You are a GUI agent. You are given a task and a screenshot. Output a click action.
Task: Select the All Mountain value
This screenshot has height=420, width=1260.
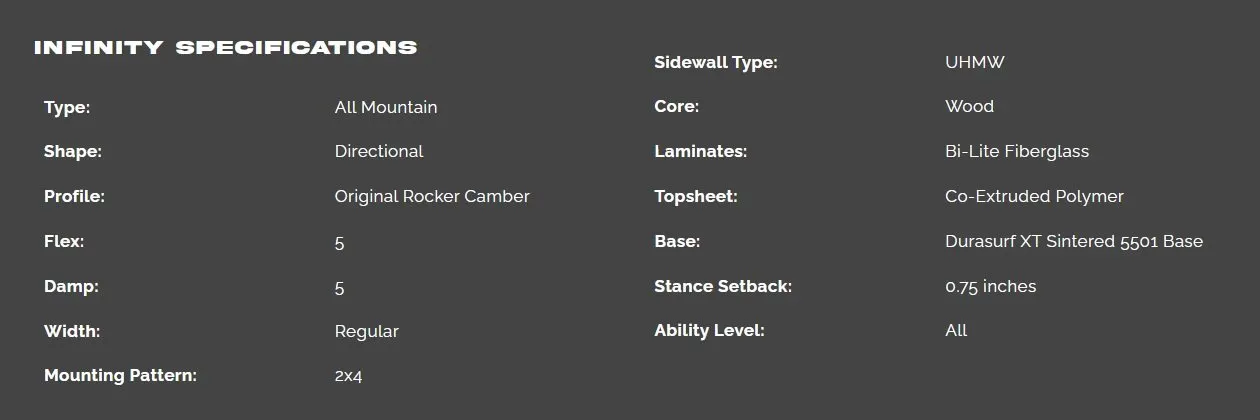pyautogui.click(x=386, y=107)
